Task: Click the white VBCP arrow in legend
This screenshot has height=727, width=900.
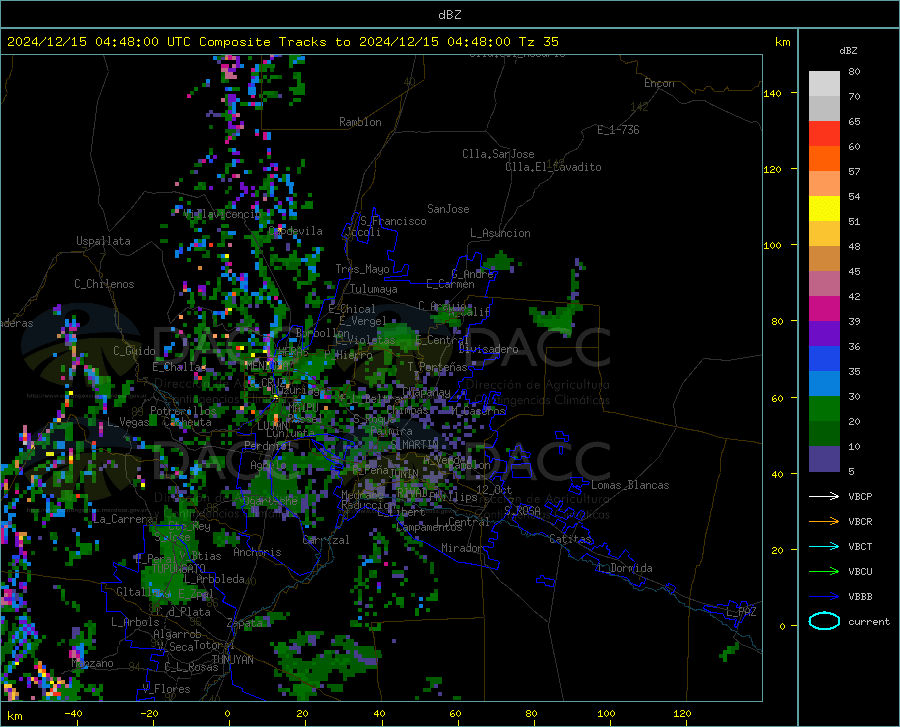Action: tap(824, 496)
